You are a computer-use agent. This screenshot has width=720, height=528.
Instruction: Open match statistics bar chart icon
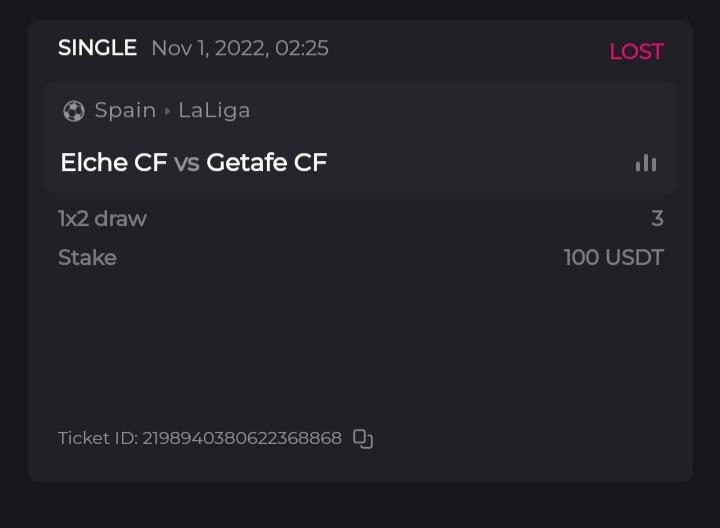[646, 163]
